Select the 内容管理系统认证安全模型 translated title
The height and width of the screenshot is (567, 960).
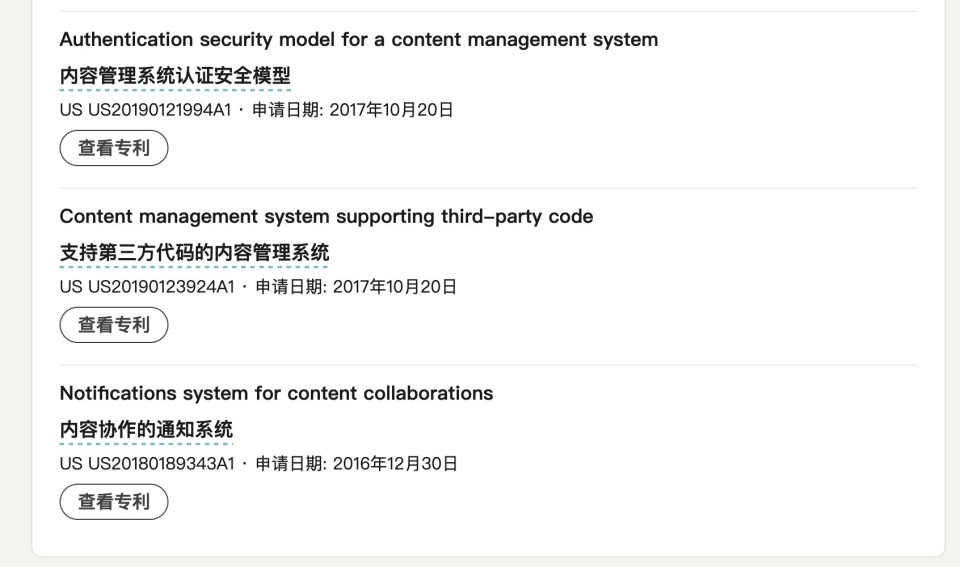pyautogui.click(x=175, y=76)
